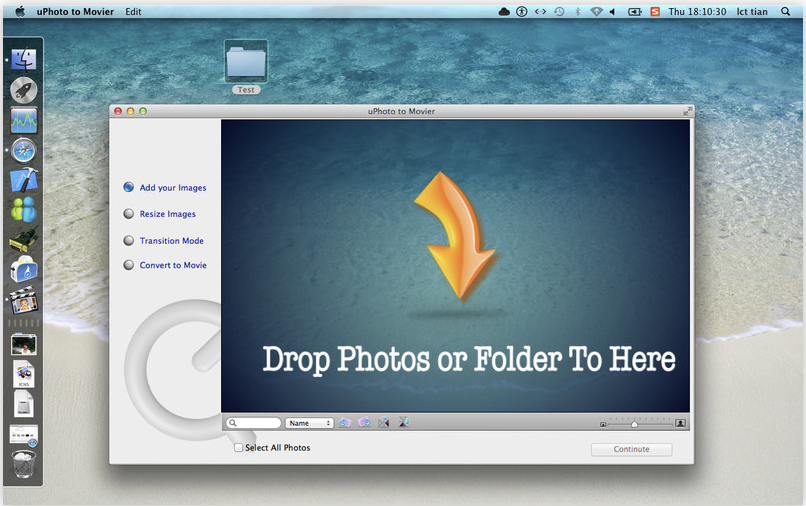Select the Transition Mode step
Image resolution: width=806 pixels, height=506 pixels.
pyautogui.click(x=163, y=241)
